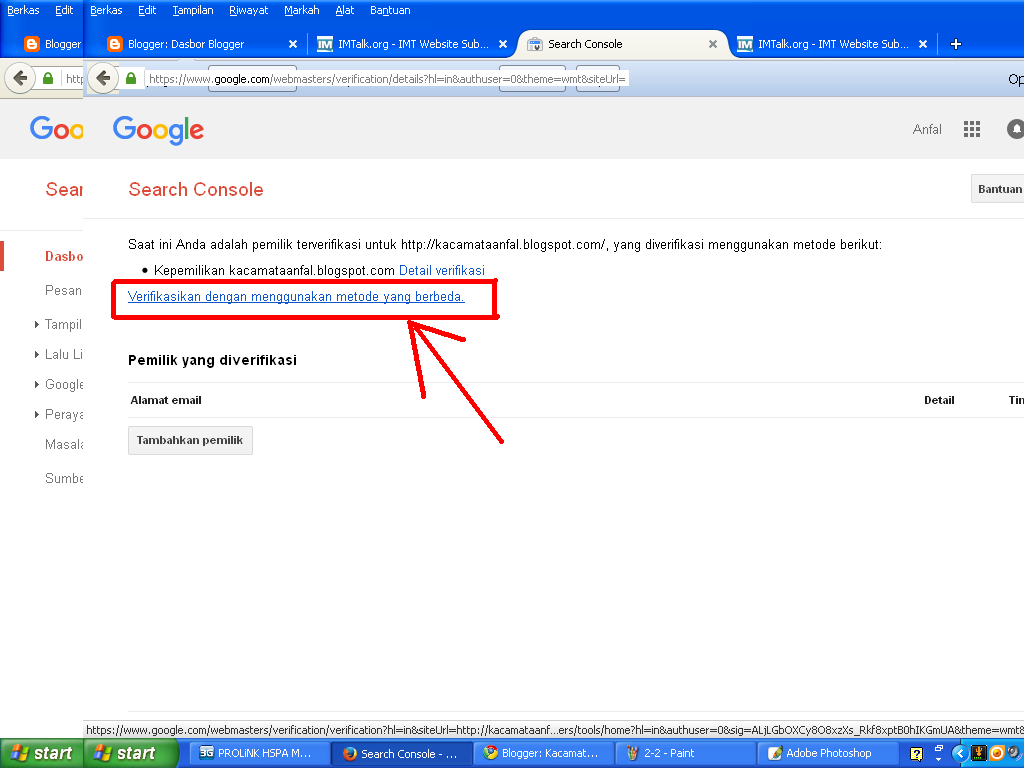Click Verifikasikan dengan menggunakan metode yang berbeda
This screenshot has width=1024, height=768.
(296, 296)
